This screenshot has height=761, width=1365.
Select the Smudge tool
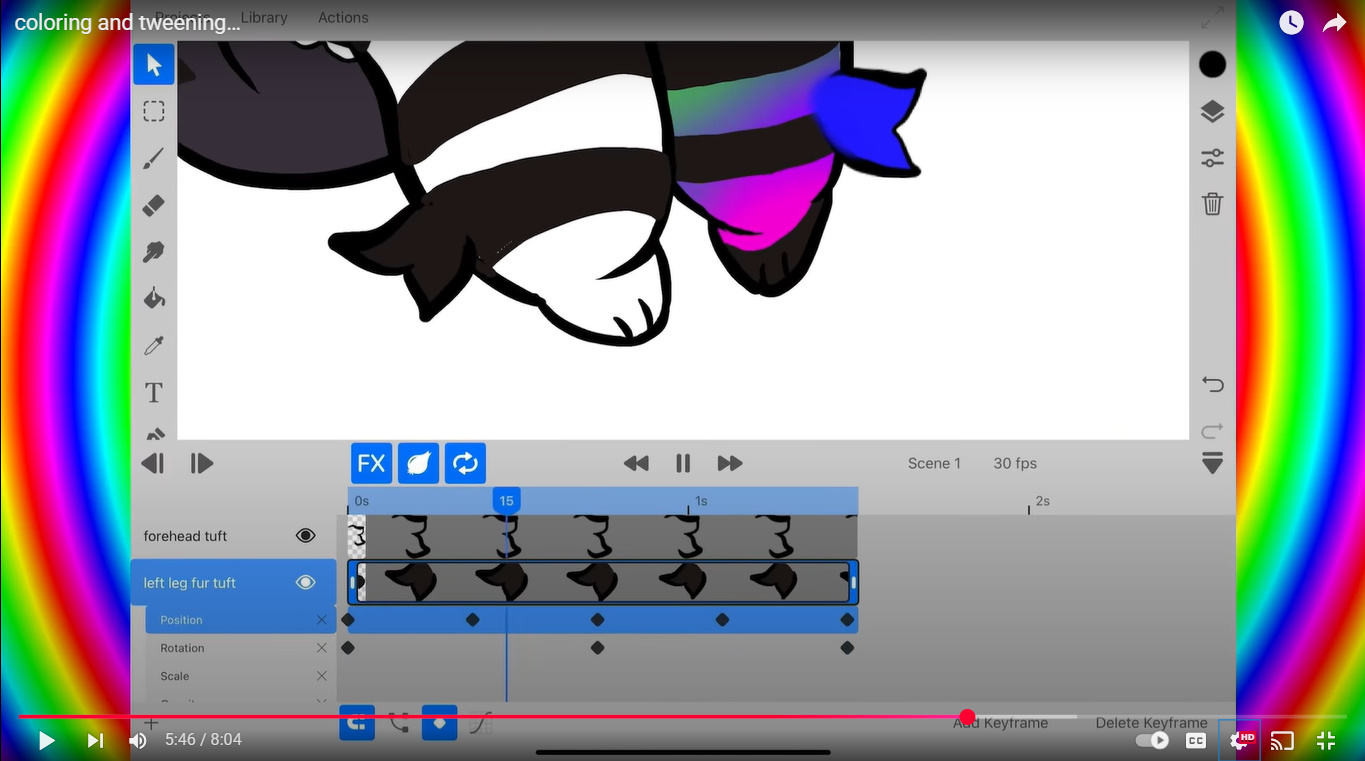pos(154,252)
